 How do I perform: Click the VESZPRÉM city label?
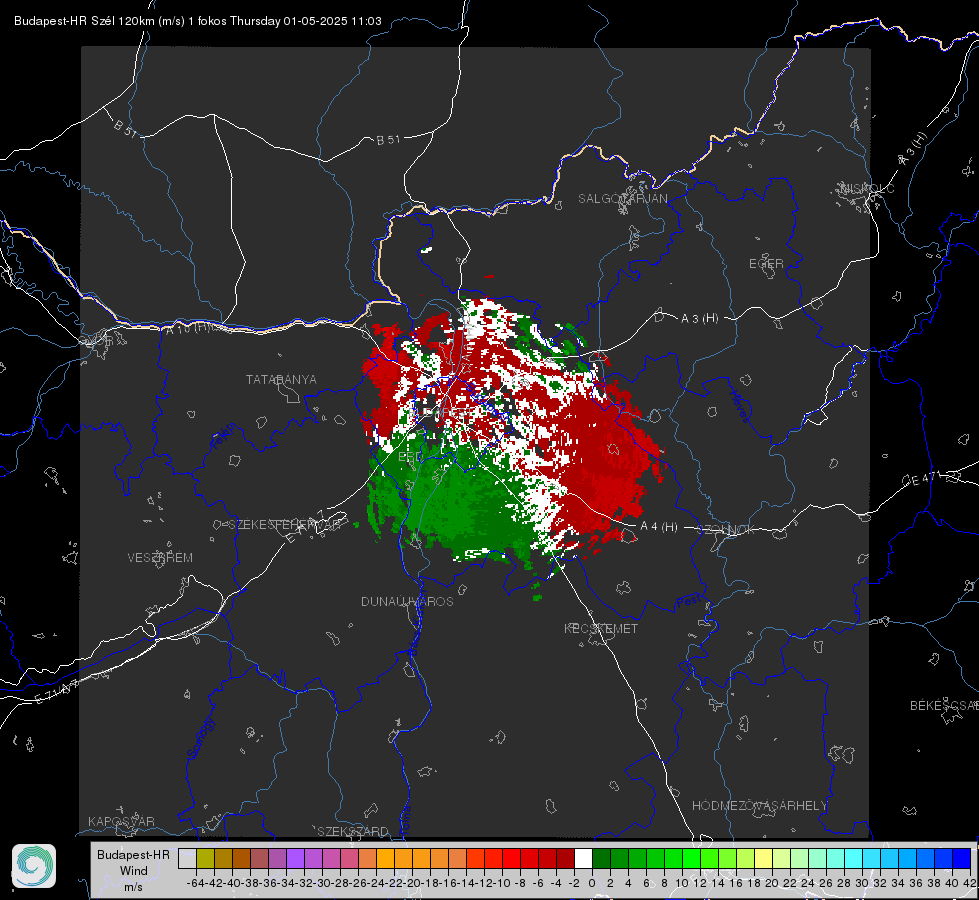click(160, 557)
